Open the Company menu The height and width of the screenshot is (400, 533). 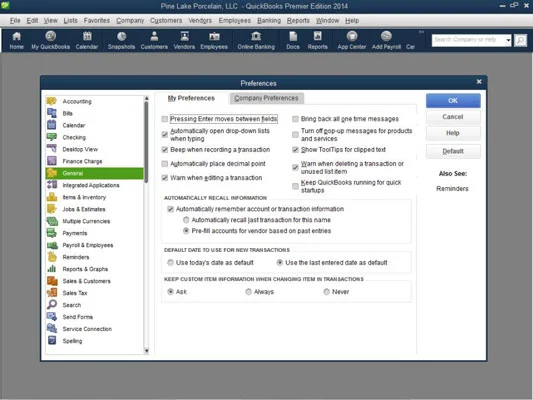point(130,20)
